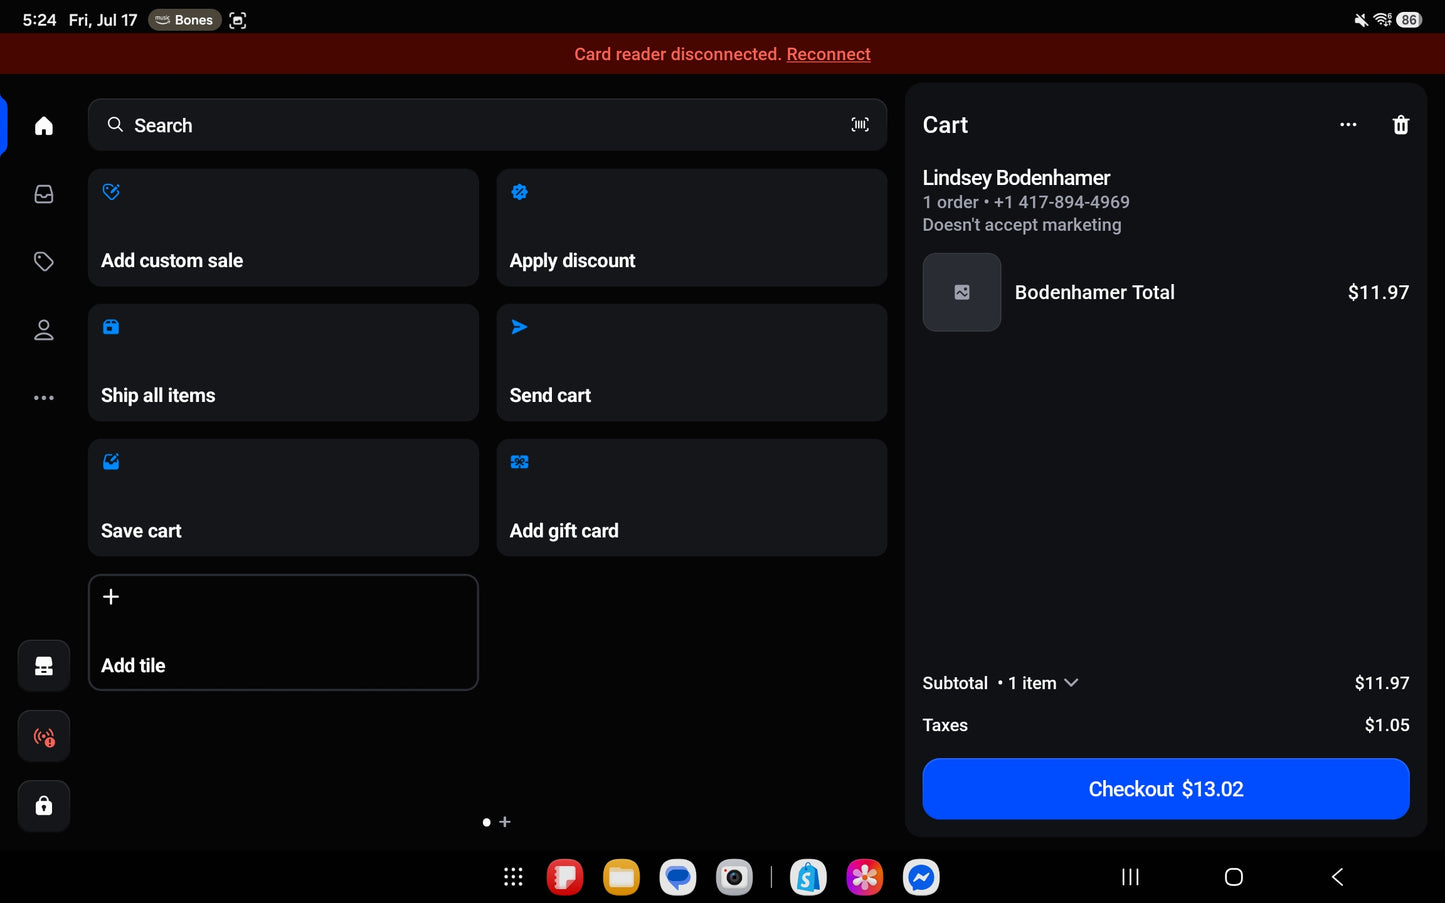Launch the Messenger app in taskbar

pyautogui.click(x=921, y=877)
